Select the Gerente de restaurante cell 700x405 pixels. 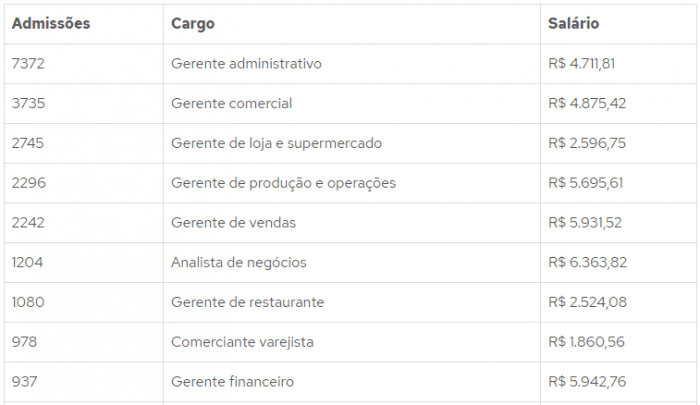pyautogui.click(x=248, y=302)
